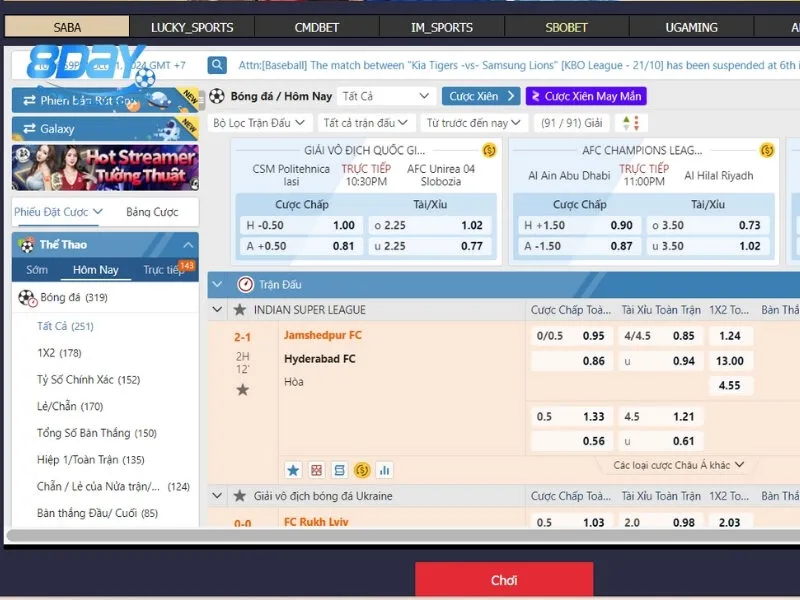Click Jamshedpur FC handicap odds 0.95
This screenshot has width=800, height=600.
[571, 336]
